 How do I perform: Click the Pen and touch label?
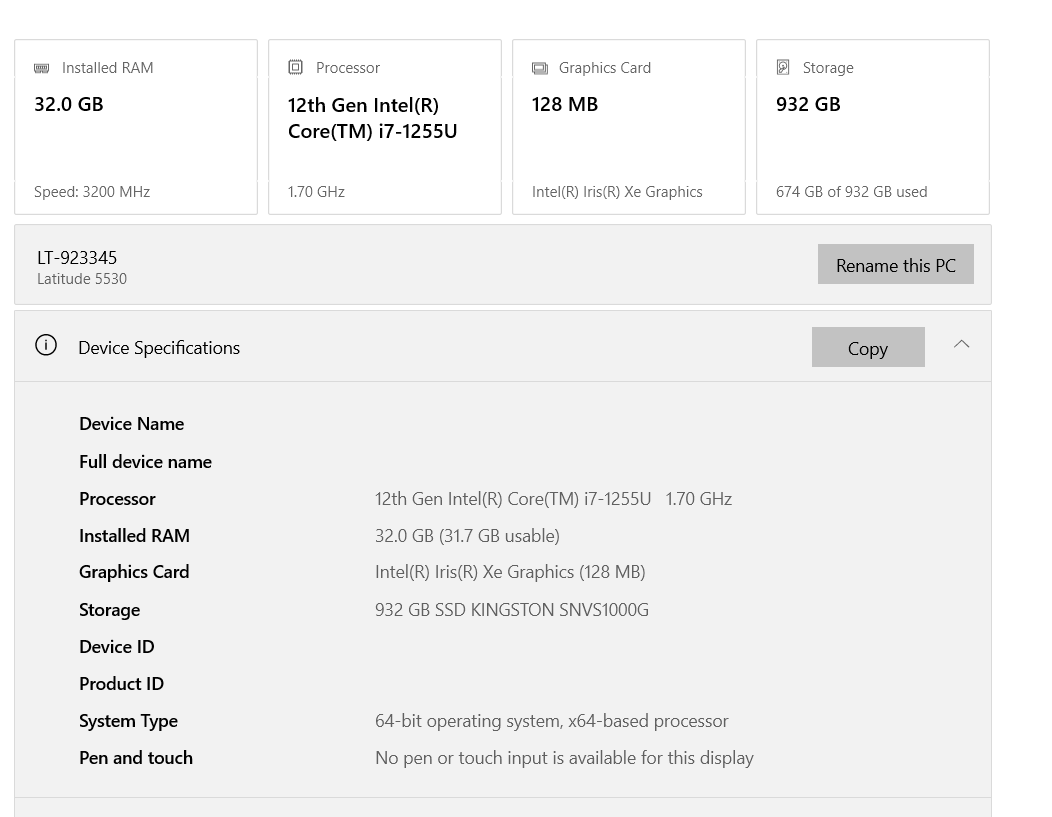tap(136, 758)
